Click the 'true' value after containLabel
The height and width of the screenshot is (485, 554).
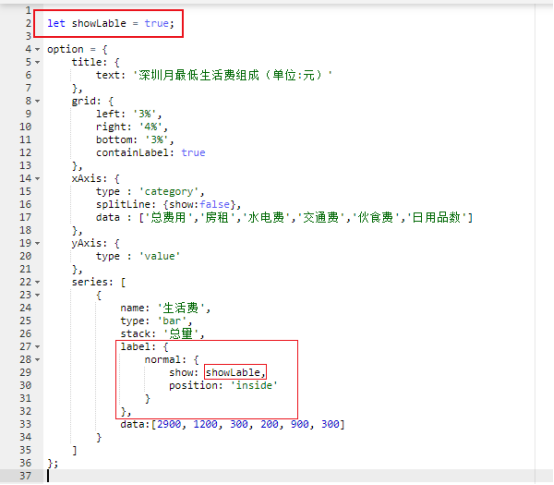click(193, 153)
